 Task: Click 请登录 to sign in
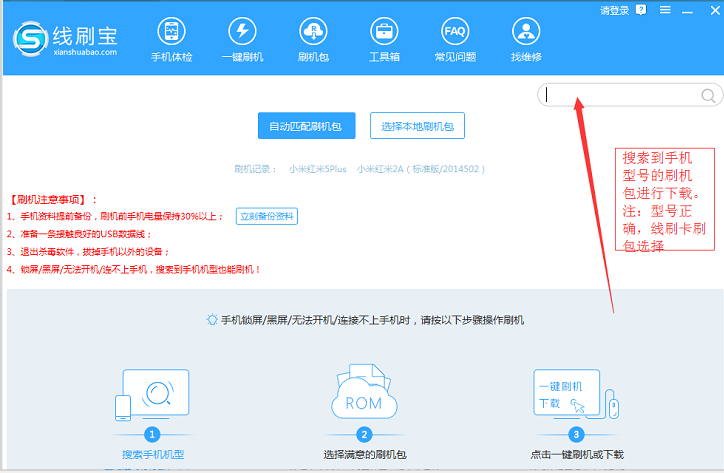coord(615,10)
